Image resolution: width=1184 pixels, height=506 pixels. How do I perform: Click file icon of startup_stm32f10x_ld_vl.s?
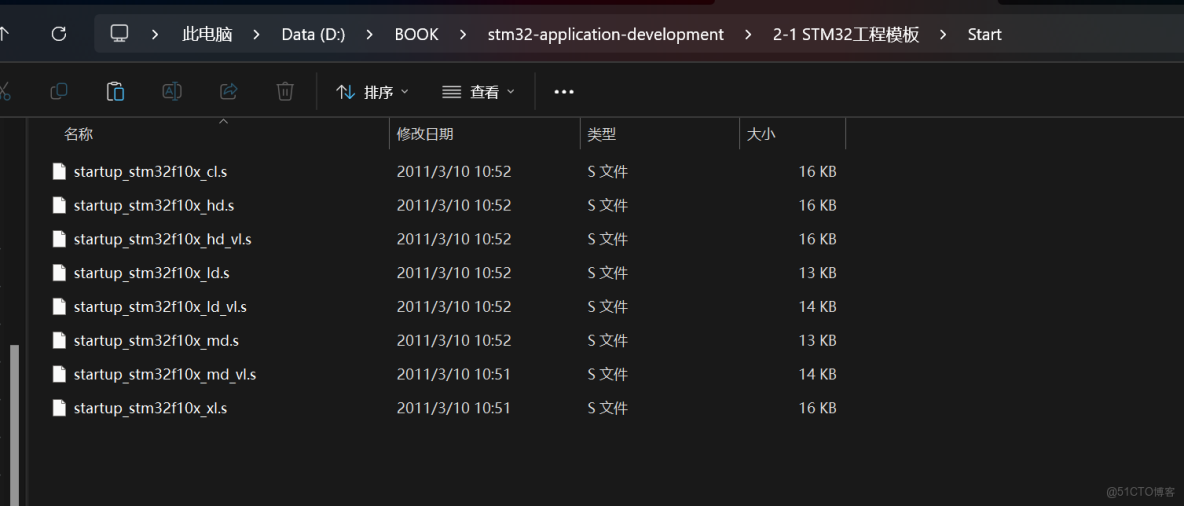(59, 307)
